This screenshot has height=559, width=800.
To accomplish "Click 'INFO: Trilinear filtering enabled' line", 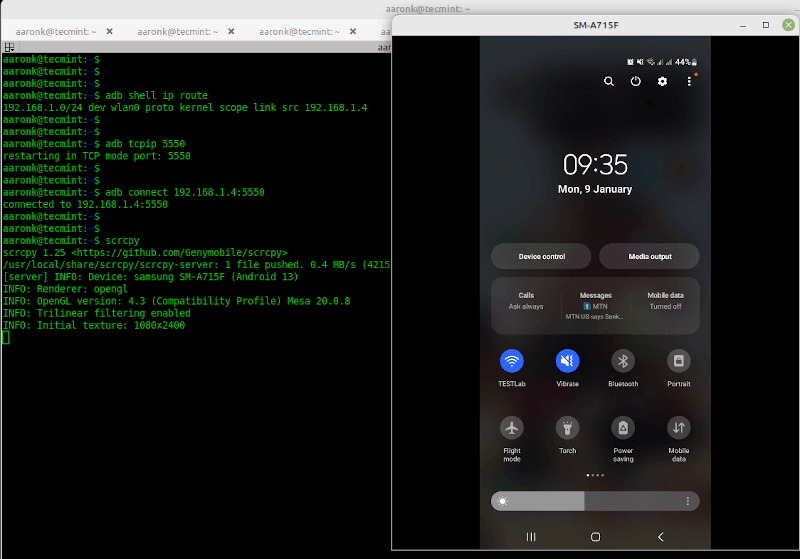I will click(x=96, y=313).
